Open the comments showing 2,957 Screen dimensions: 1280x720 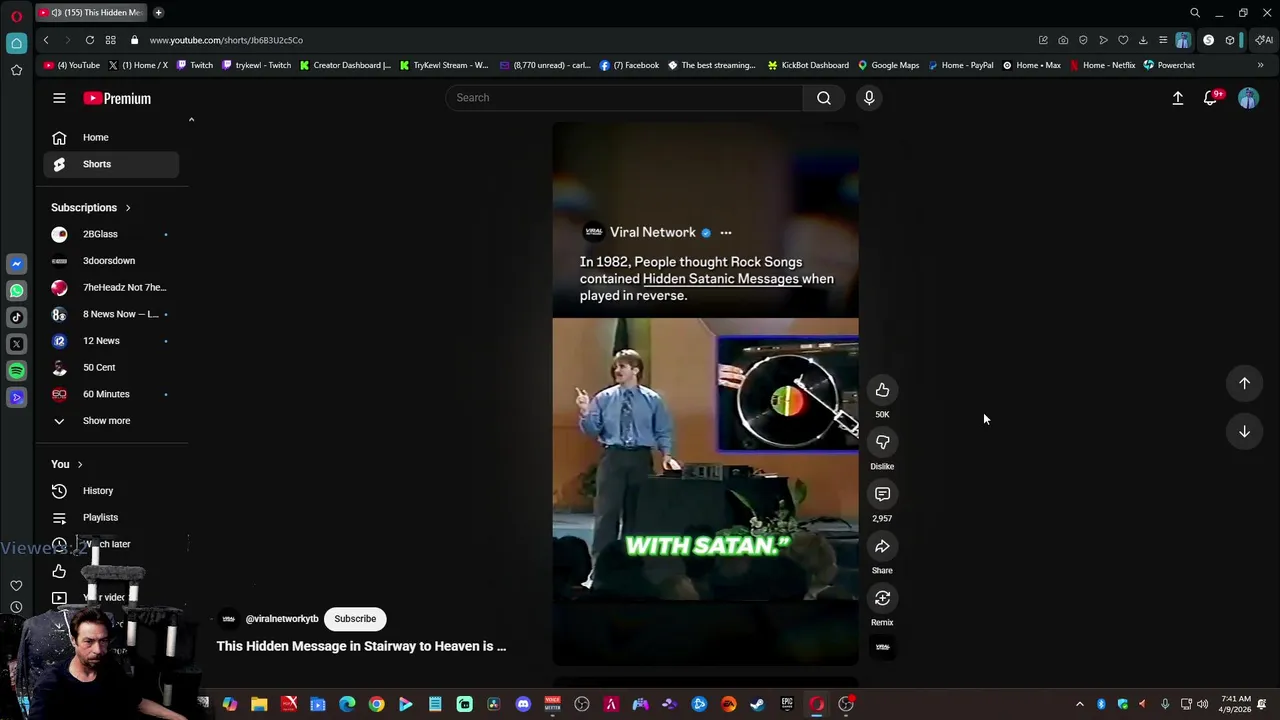(x=882, y=494)
